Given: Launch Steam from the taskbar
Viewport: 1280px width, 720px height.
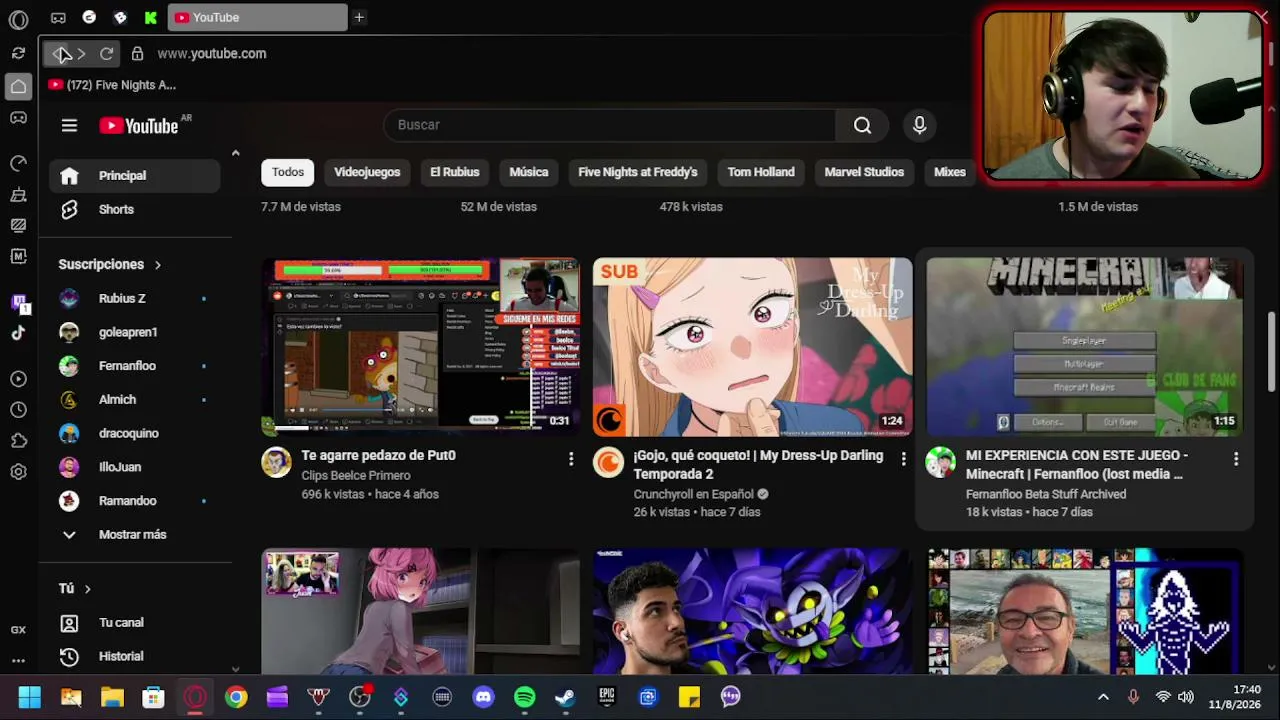Looking at the screenshot, I should [x=565, y=697].
